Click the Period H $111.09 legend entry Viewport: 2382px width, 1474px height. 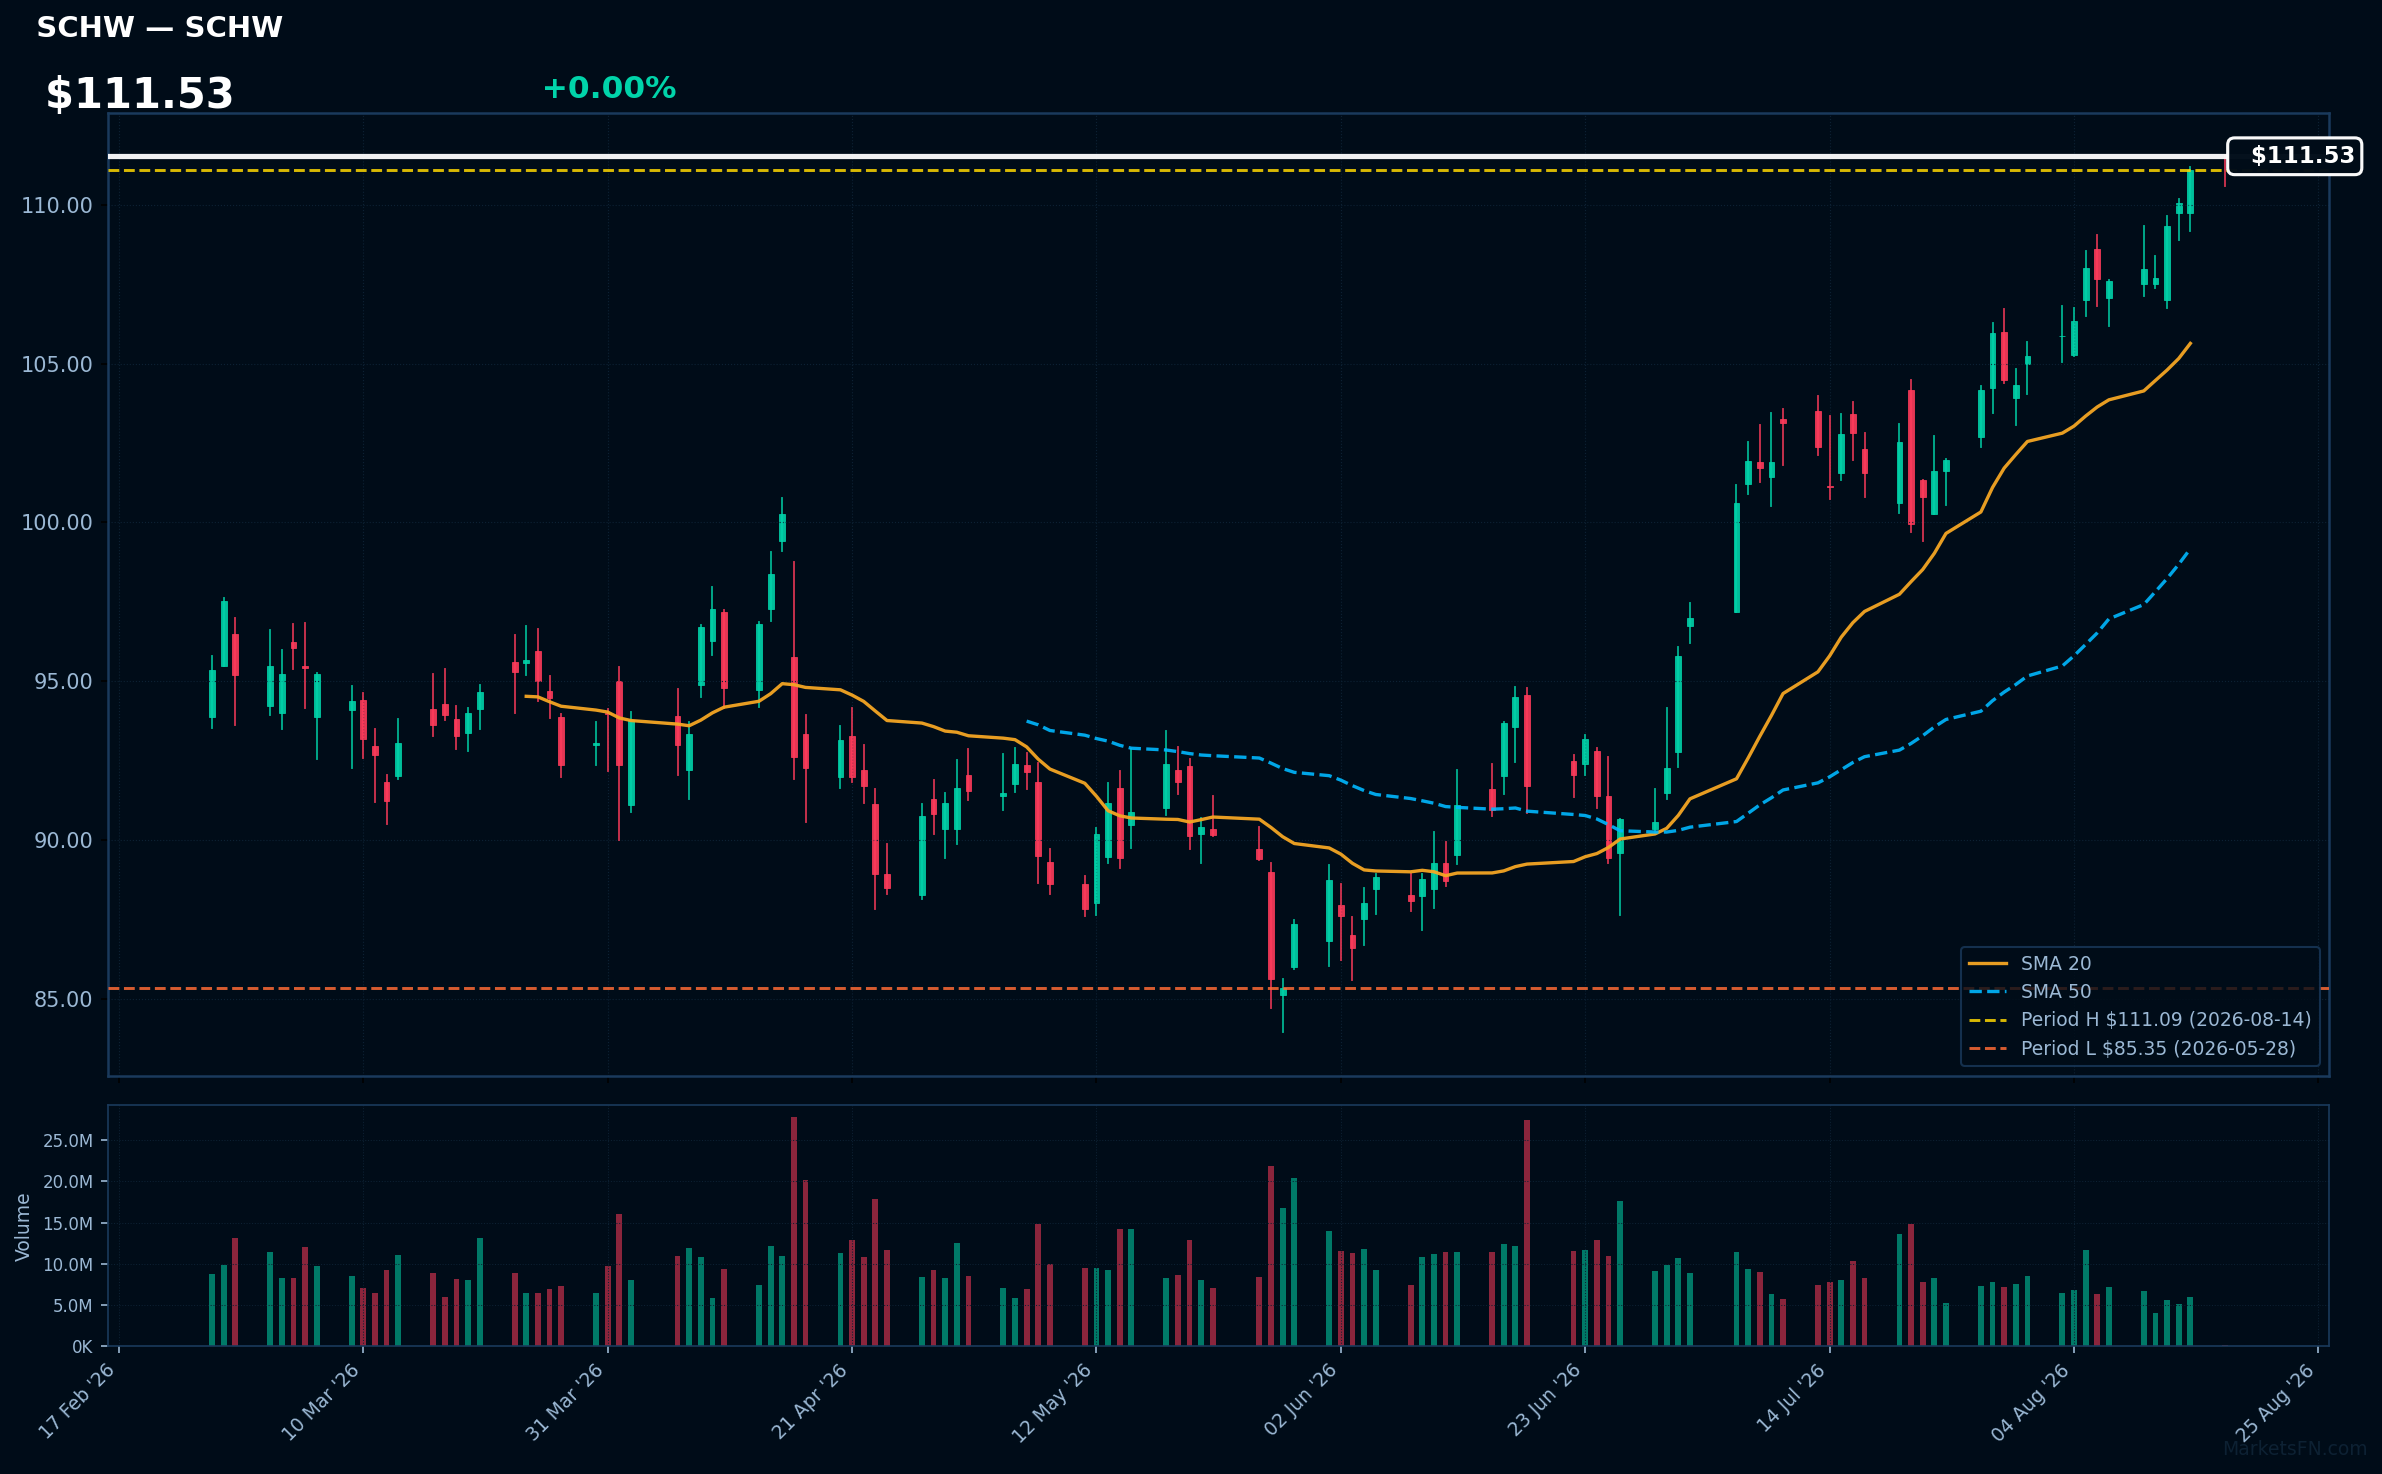point(2140,1019)
